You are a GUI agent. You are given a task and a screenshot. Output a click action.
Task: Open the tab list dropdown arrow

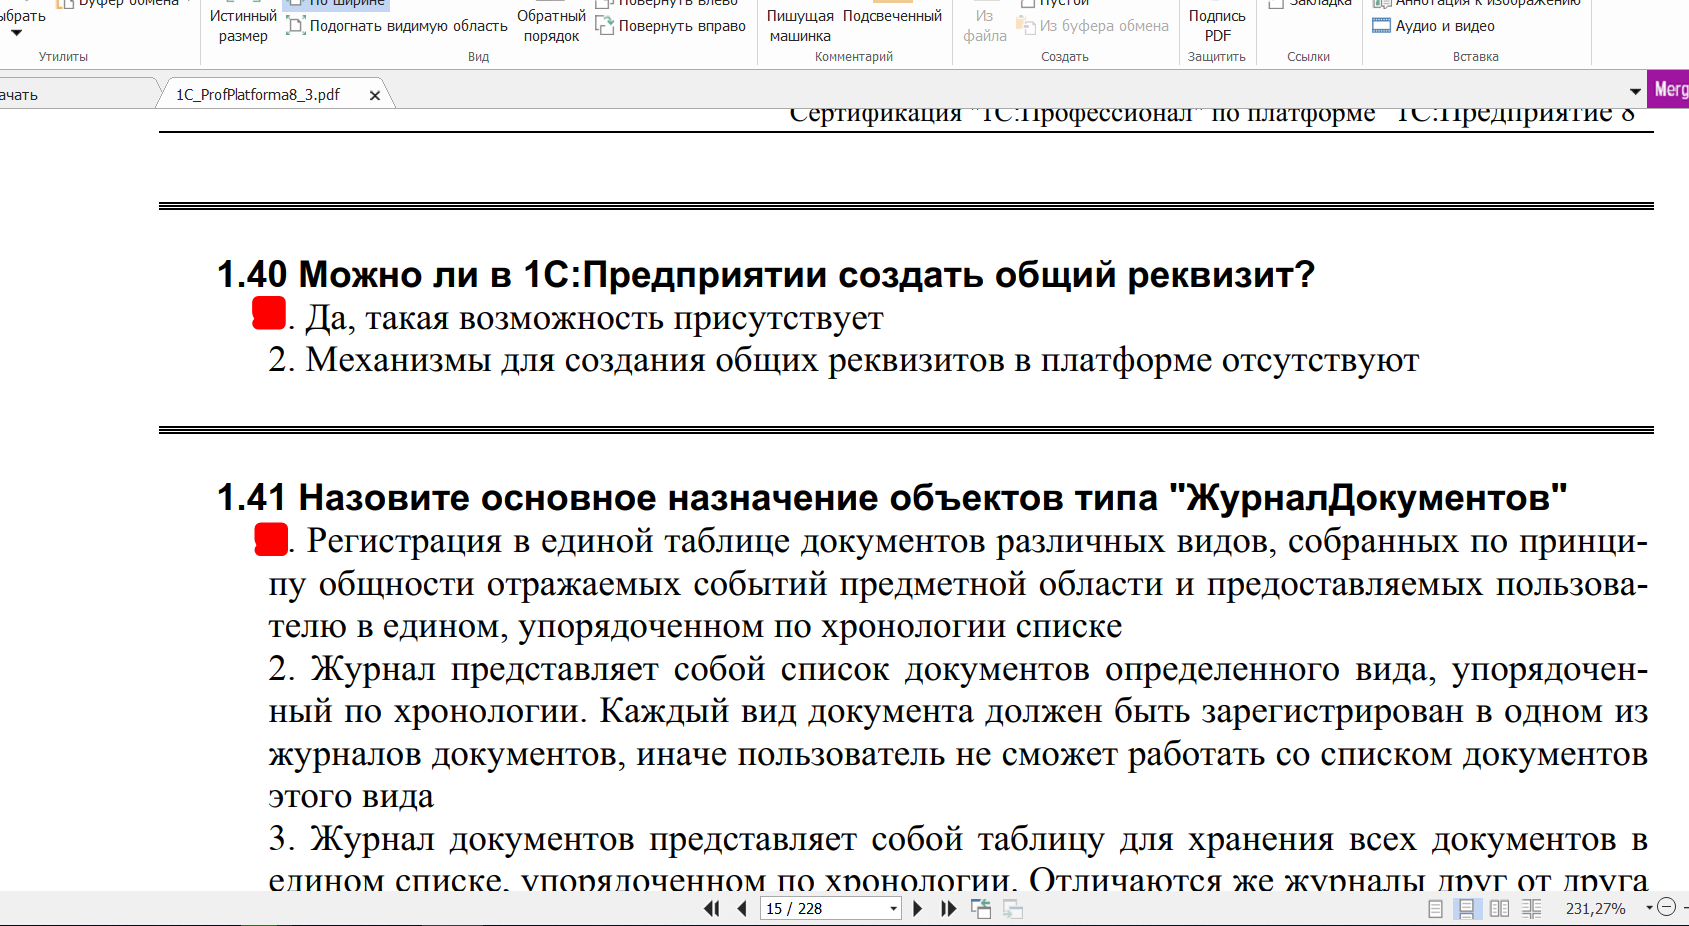pos(1635,91)
